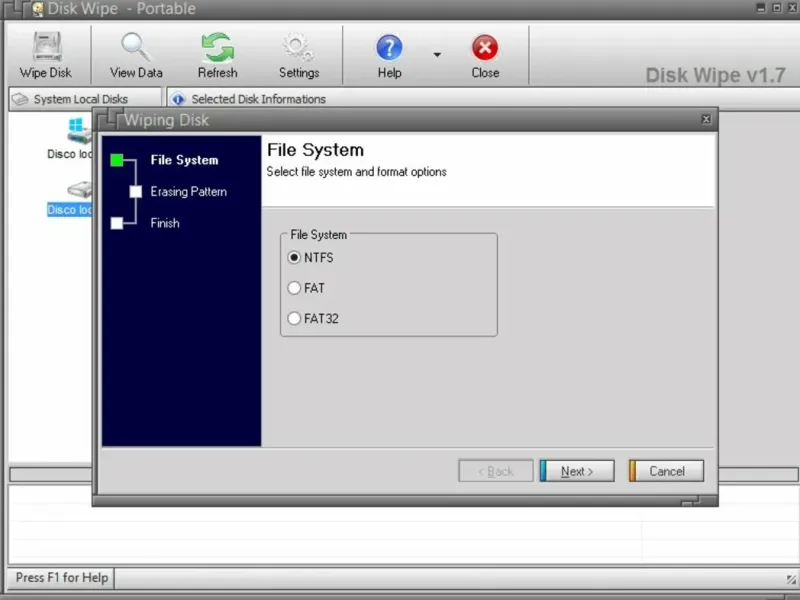
Task: Click white Finish step indicator square
Action: tap(117, 223)
